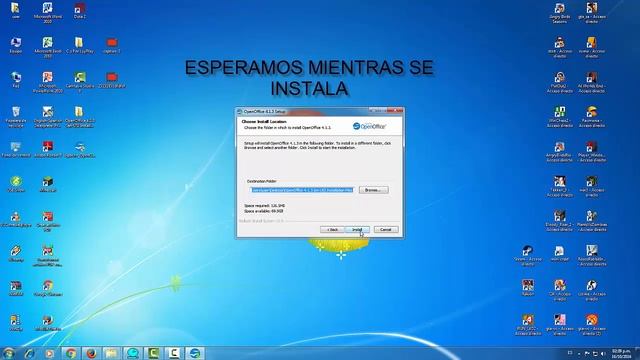
Task: Open the Windows Explorer folder taskbar icon
Action: (x=112, y=353)
